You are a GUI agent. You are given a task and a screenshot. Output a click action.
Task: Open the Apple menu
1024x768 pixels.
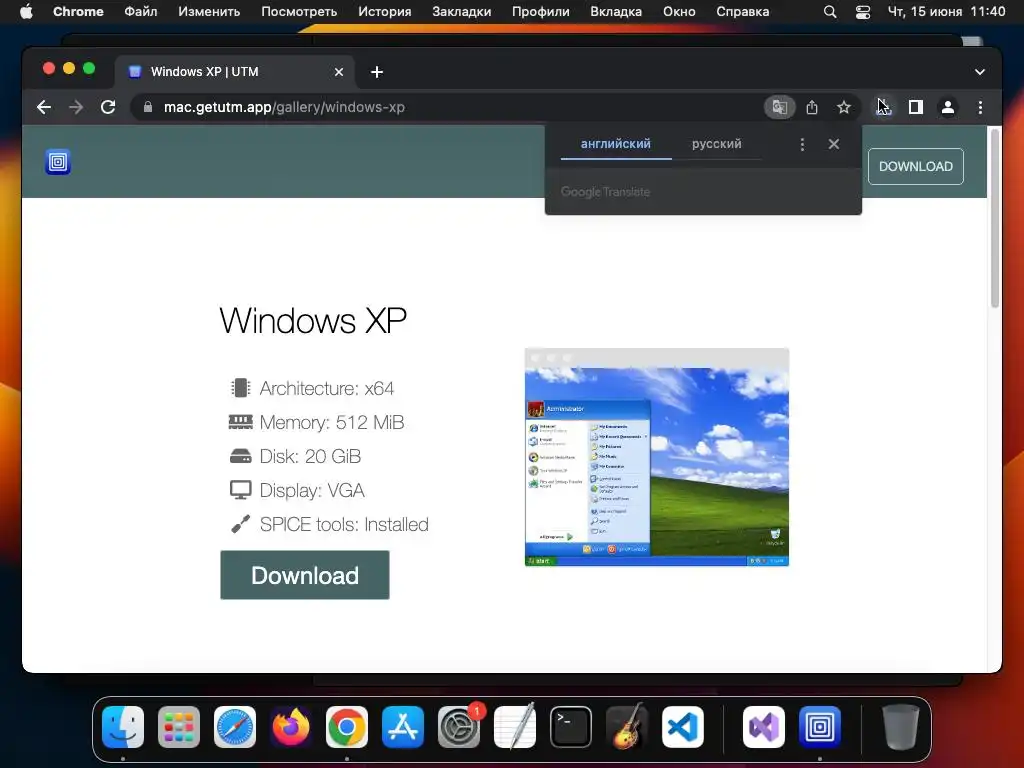click(26, 11)
